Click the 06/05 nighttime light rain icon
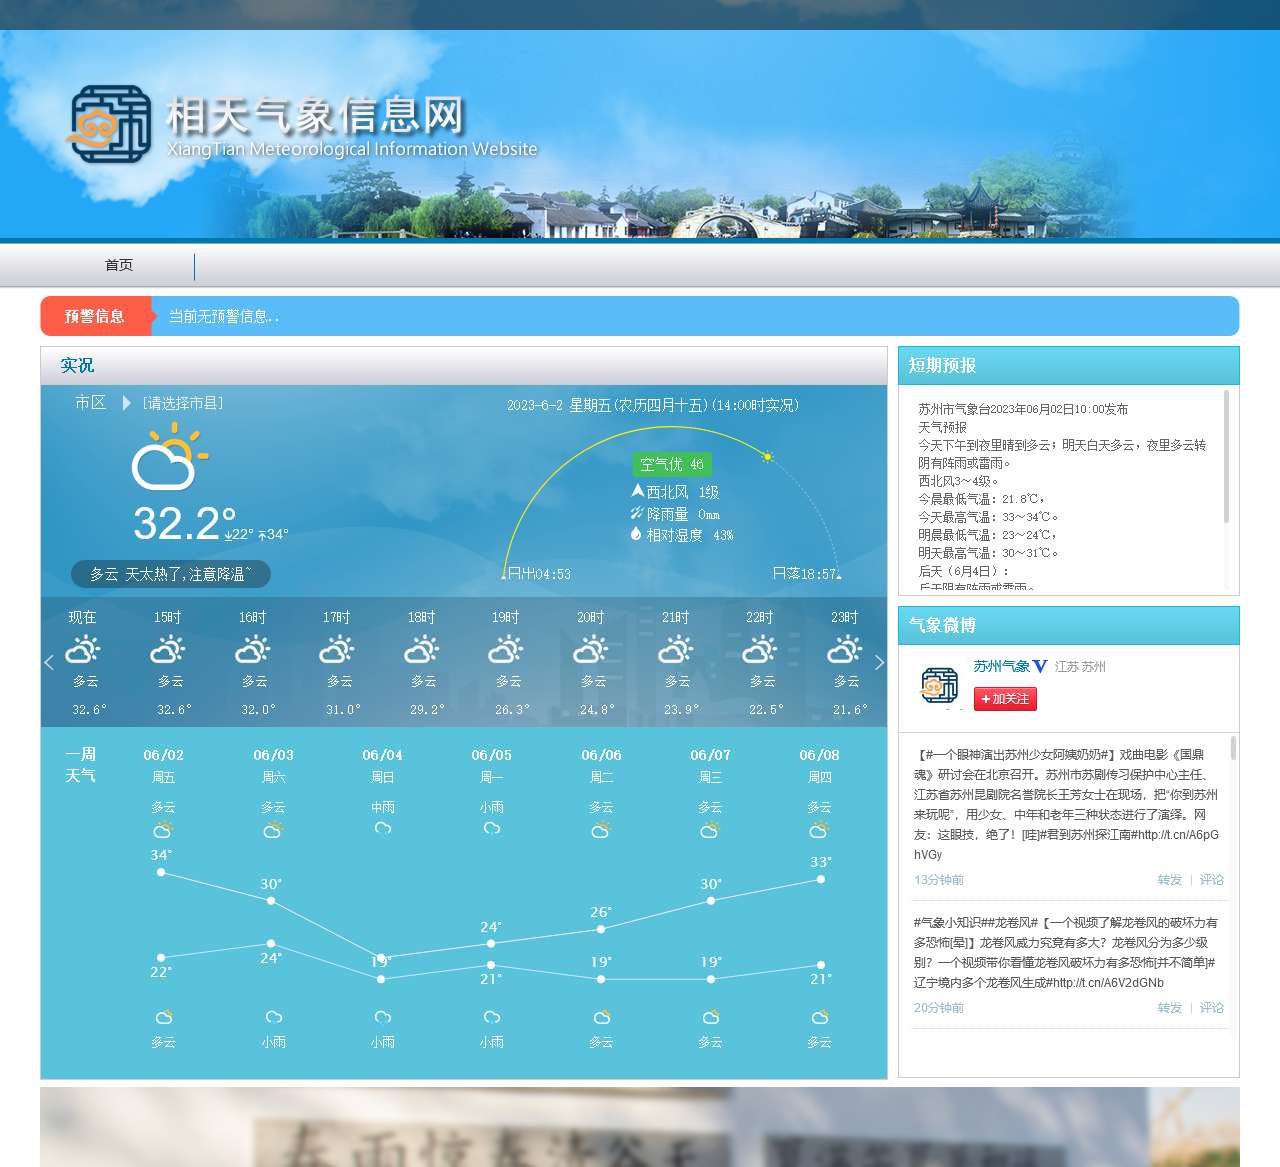The width and height of the screenshot is (1280, 1167). point(491,1017)
